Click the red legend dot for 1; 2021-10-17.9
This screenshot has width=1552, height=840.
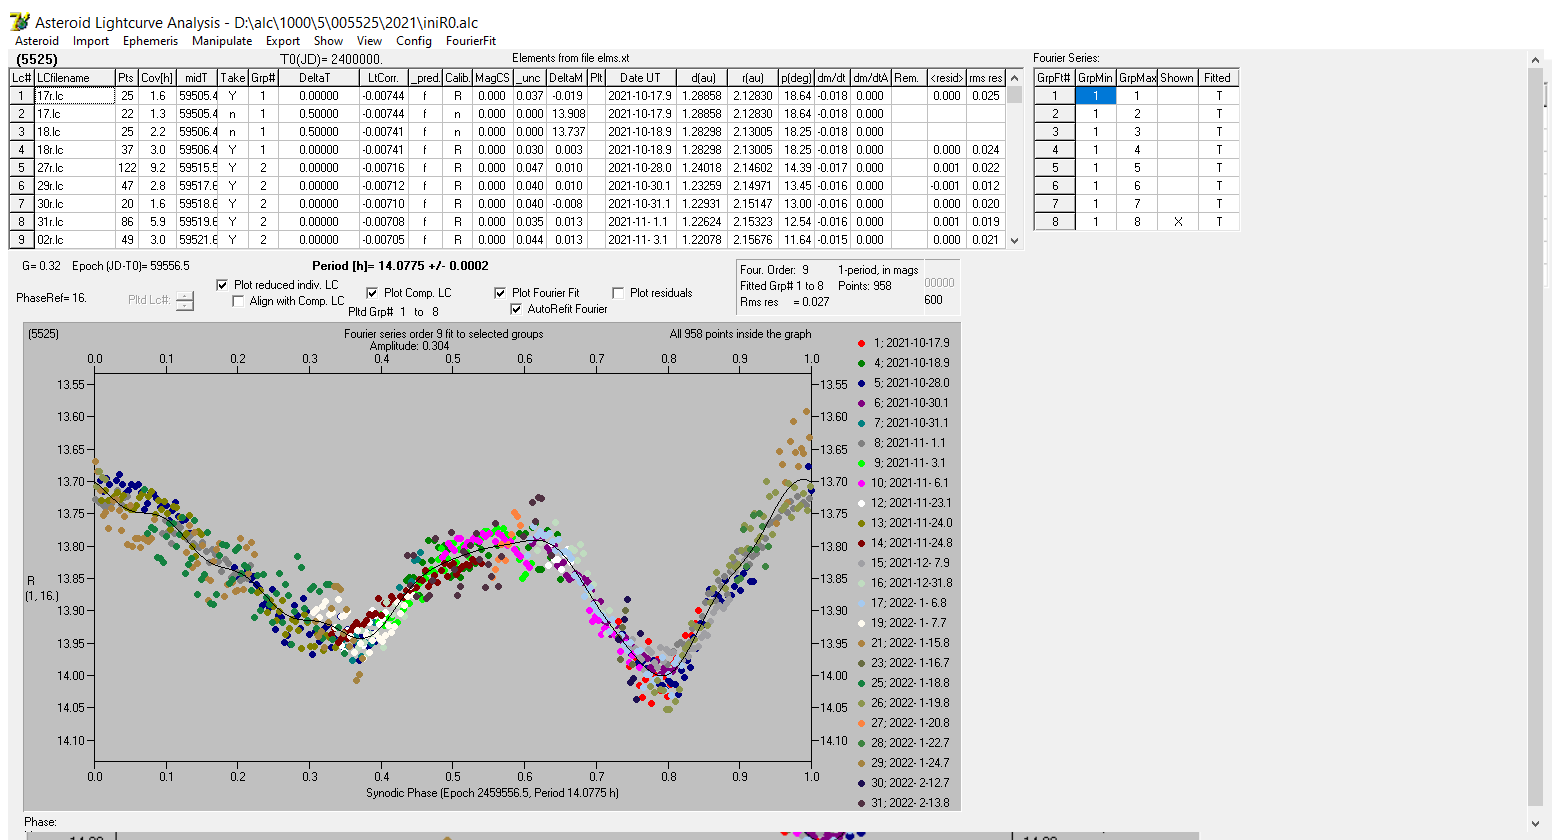(862, 343)
